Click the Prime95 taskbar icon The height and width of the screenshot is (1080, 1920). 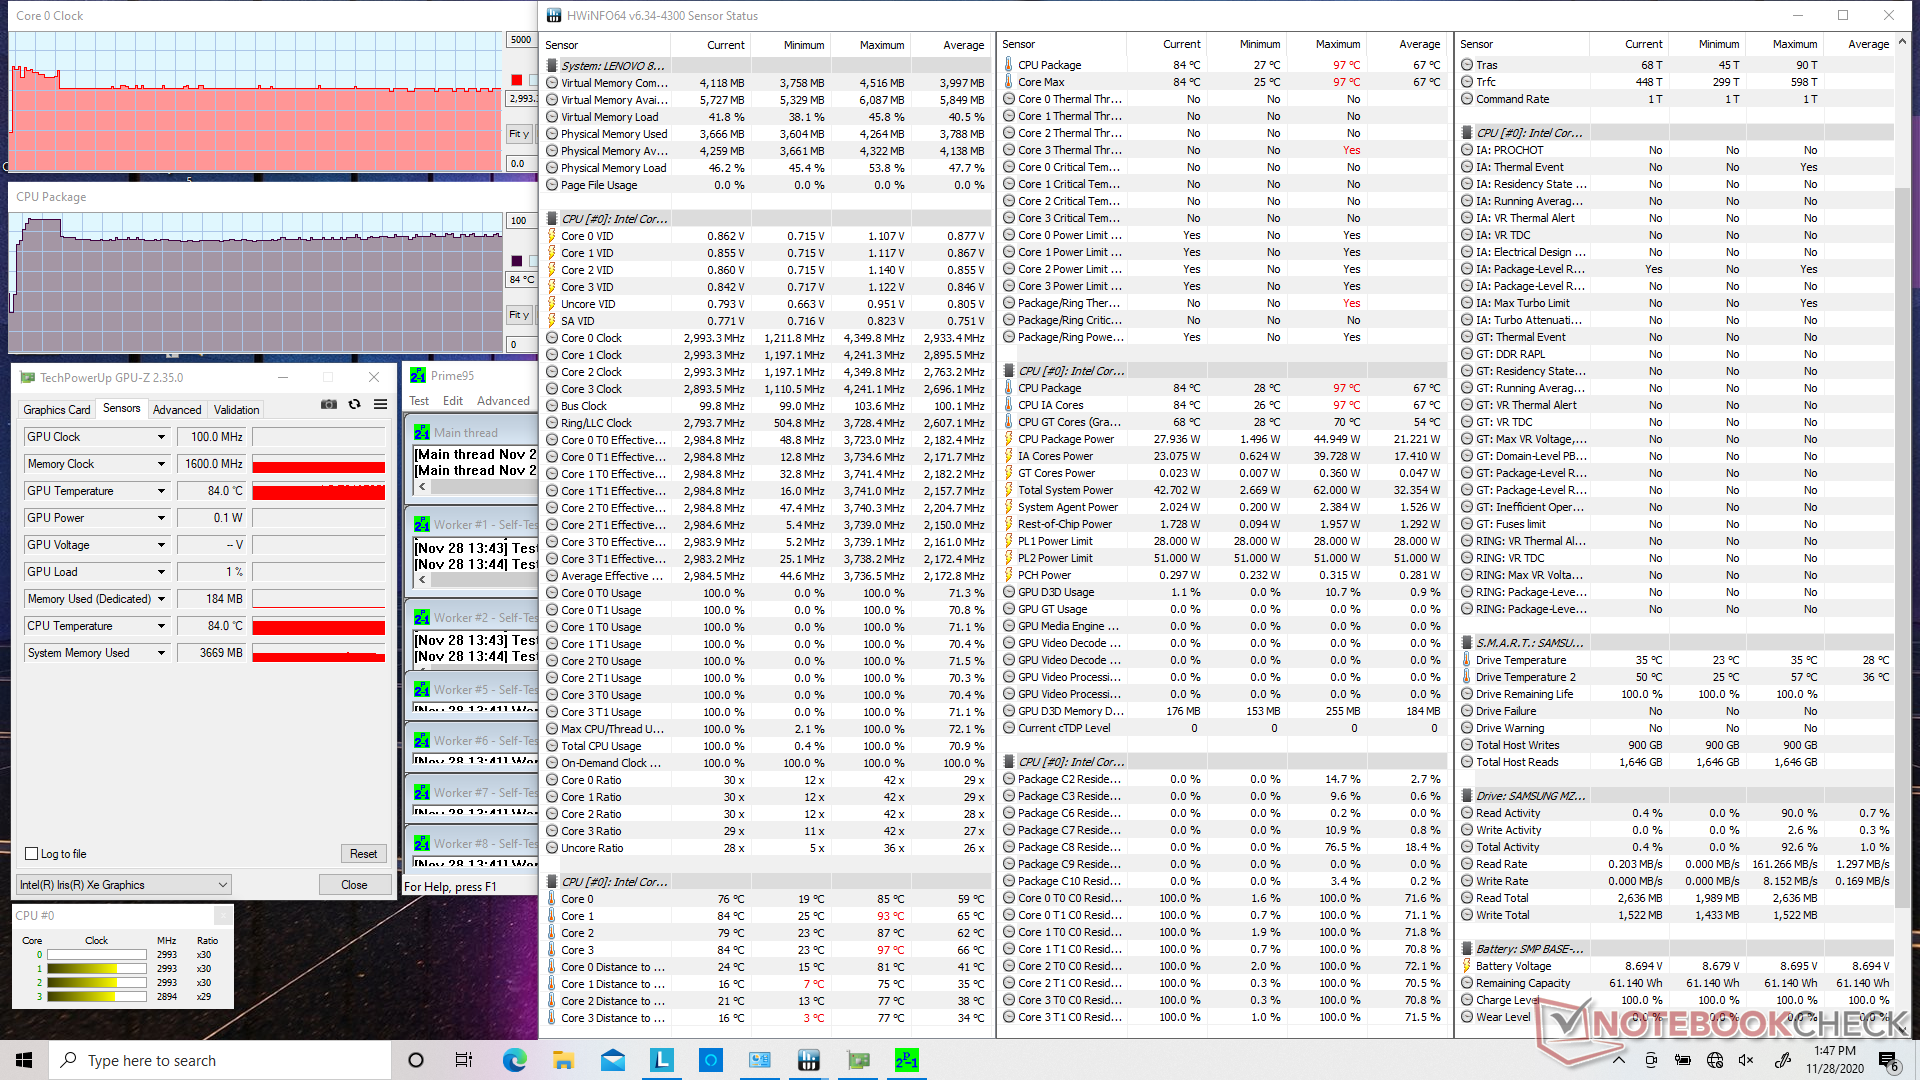[x=906, y=1060]
